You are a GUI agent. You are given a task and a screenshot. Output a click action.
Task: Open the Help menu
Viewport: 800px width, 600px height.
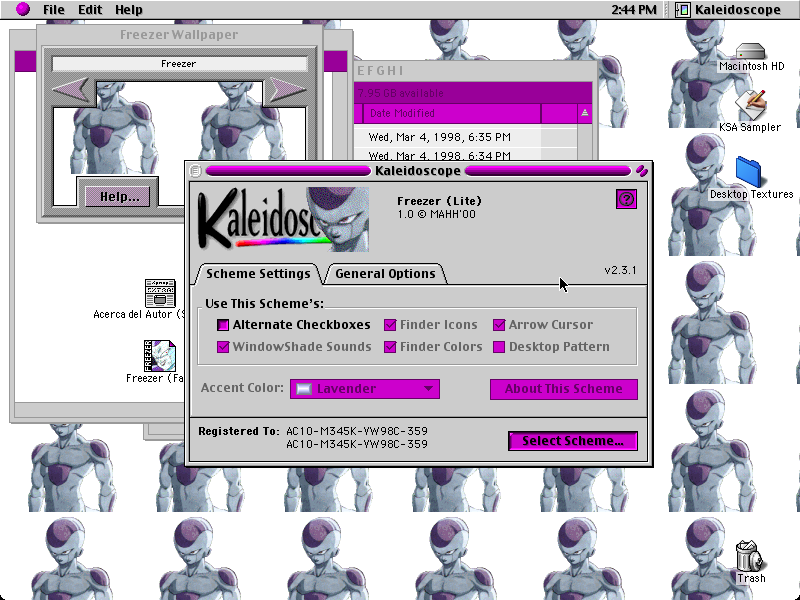[x=129, y=10]
